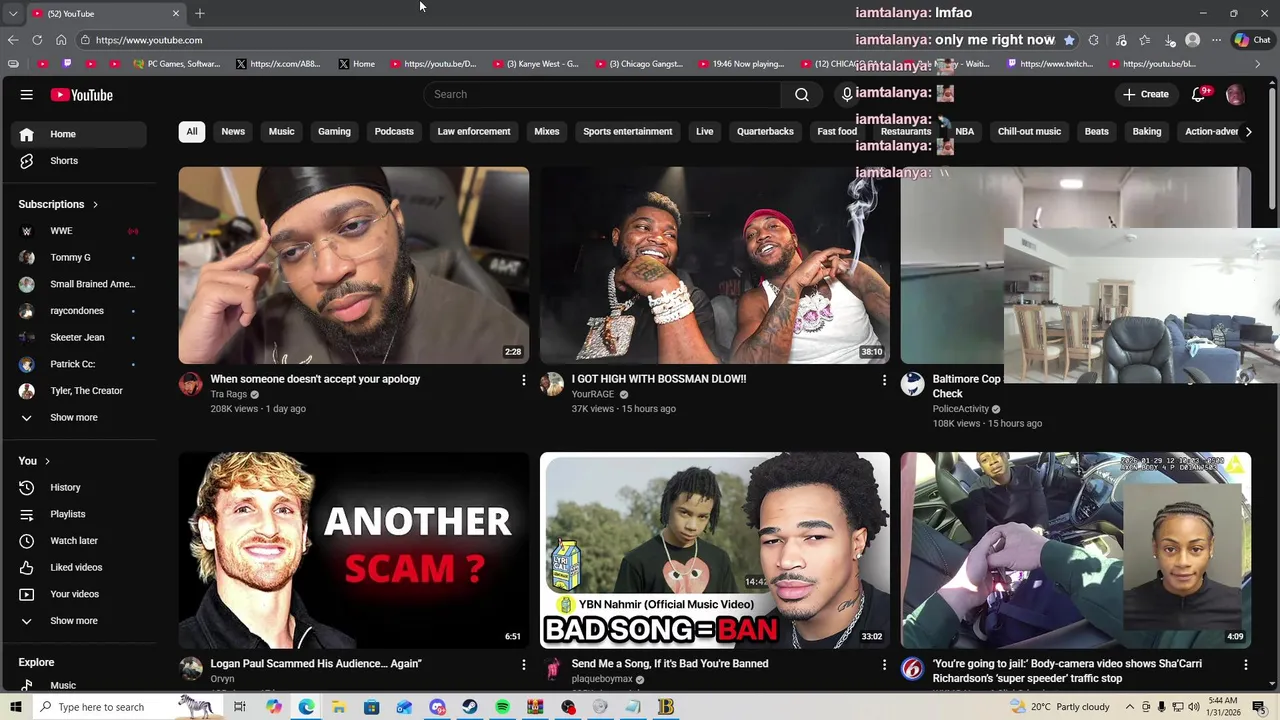1280x720 pixels.
Task: Open the YourRAGE channel link
Action: [593, 394]
